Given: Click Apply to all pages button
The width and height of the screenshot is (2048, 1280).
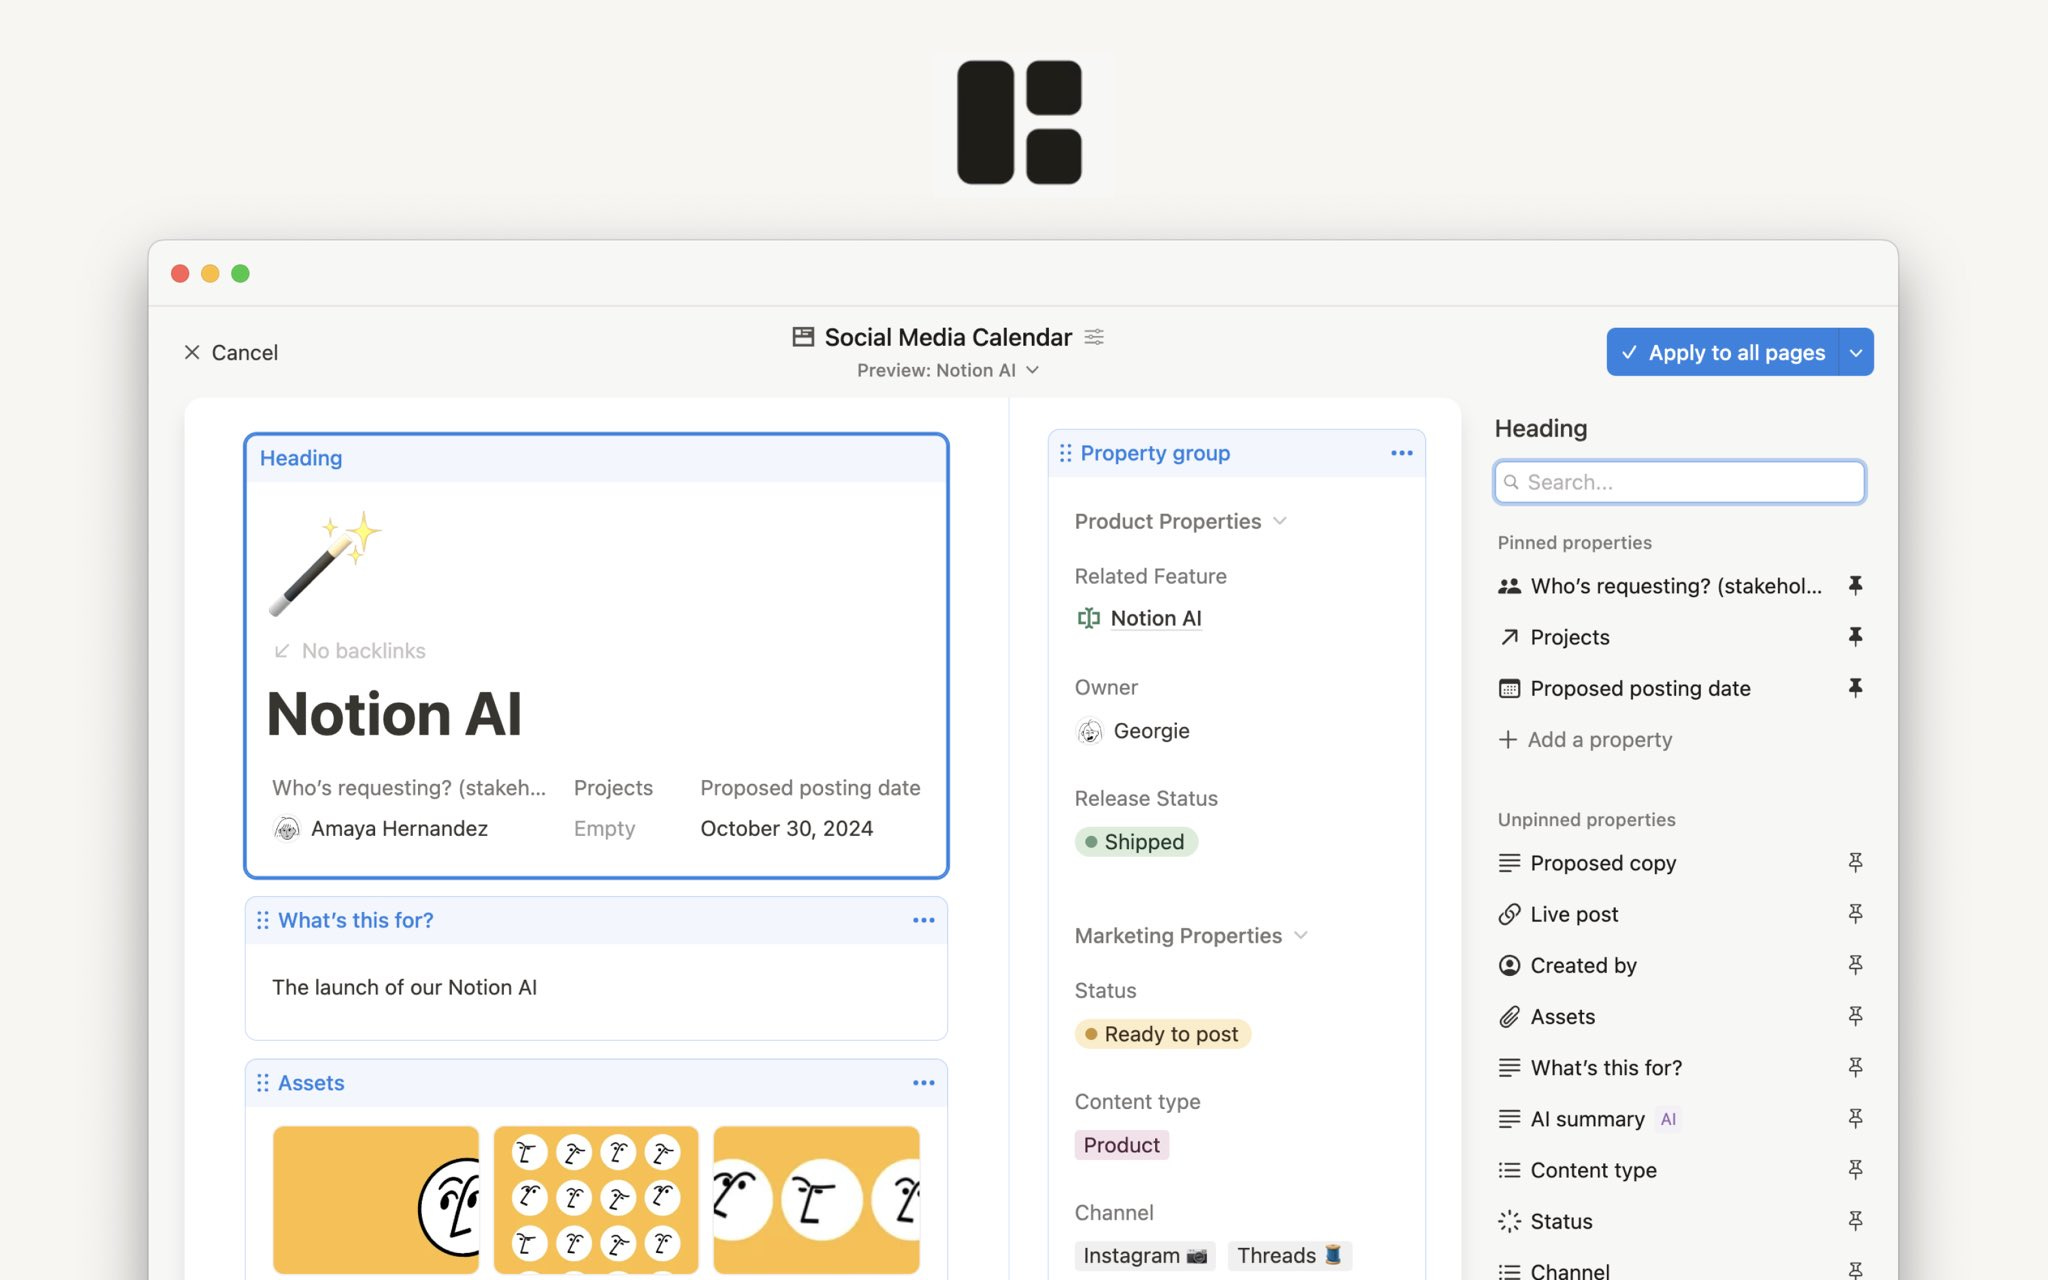Looking at the screenshot, I should (x=1722, y=352).
